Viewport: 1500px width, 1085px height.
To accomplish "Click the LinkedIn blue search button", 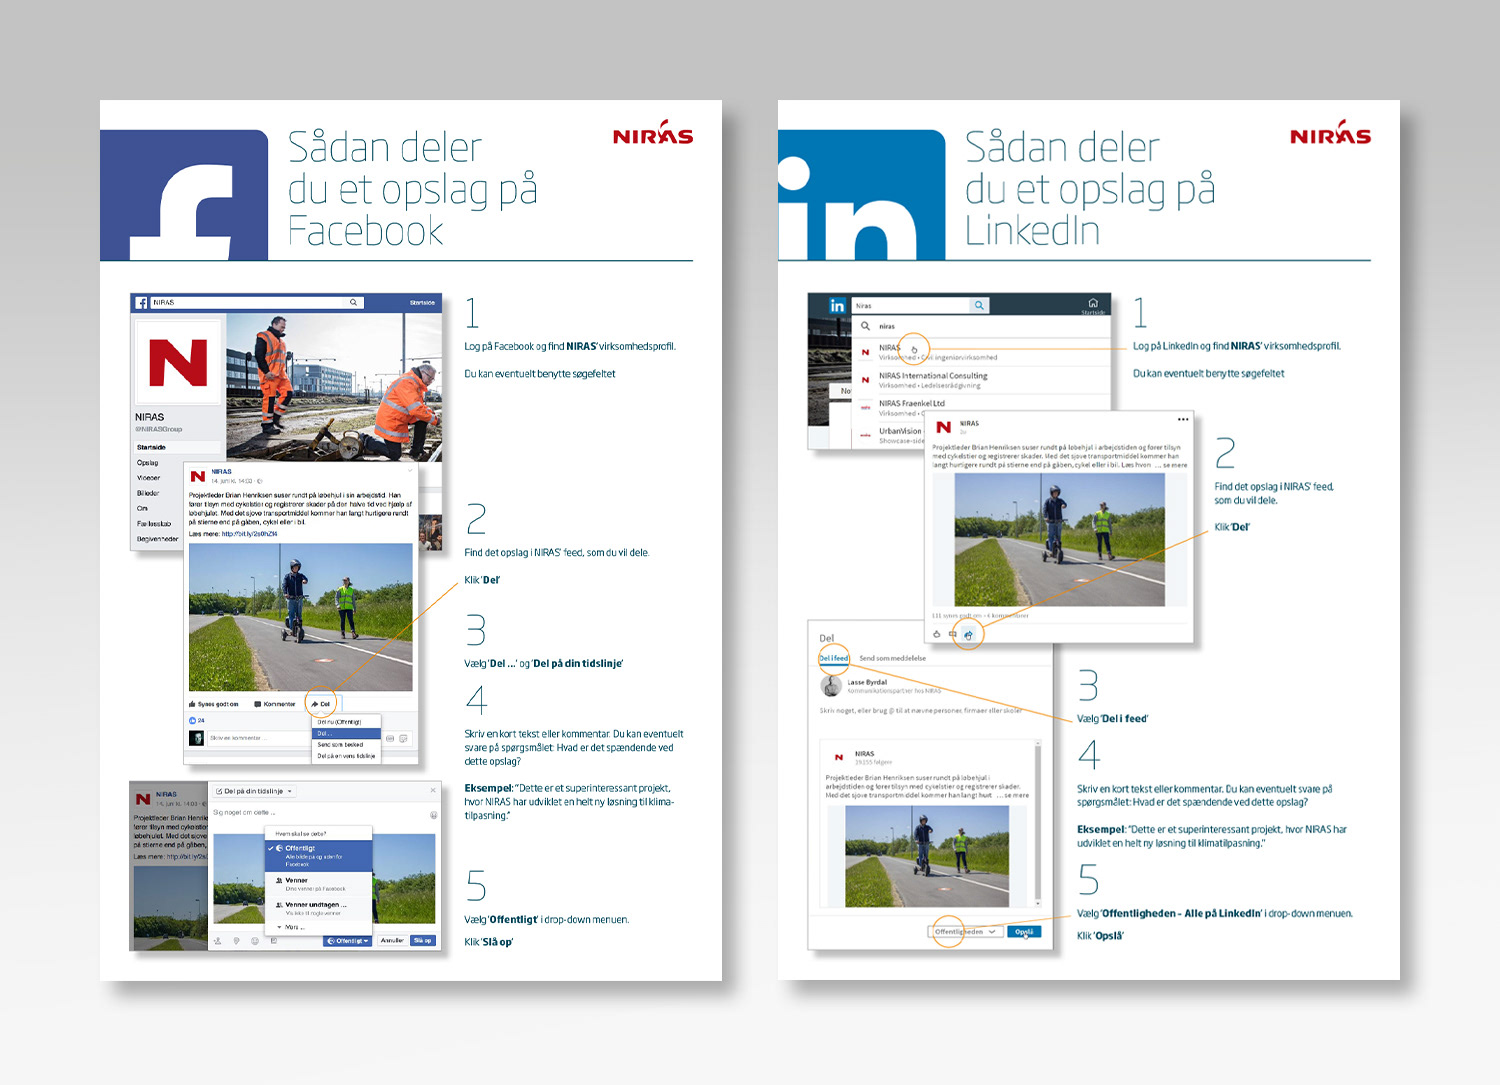I will click(x=979, y=305).
